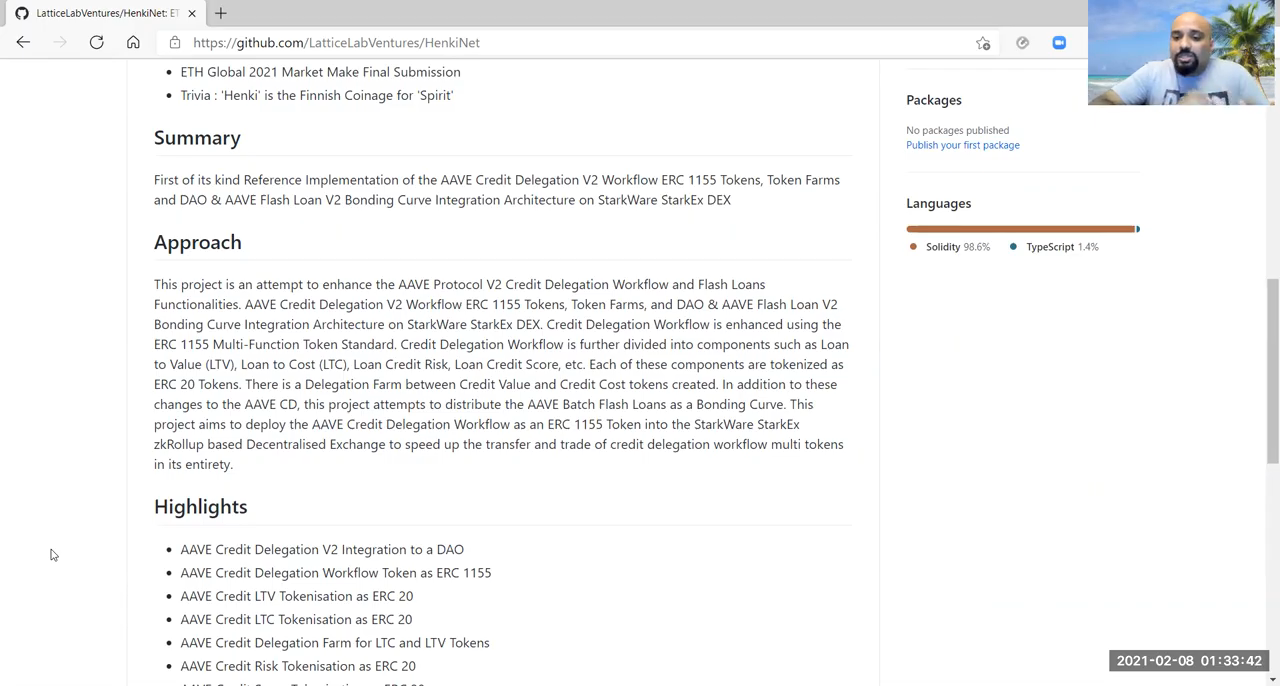Select the Trivia 'Henki' Finnish coinage bullet
Image resolution: width=1280 pixels, height=686 pixels.
tap(316, 95)
